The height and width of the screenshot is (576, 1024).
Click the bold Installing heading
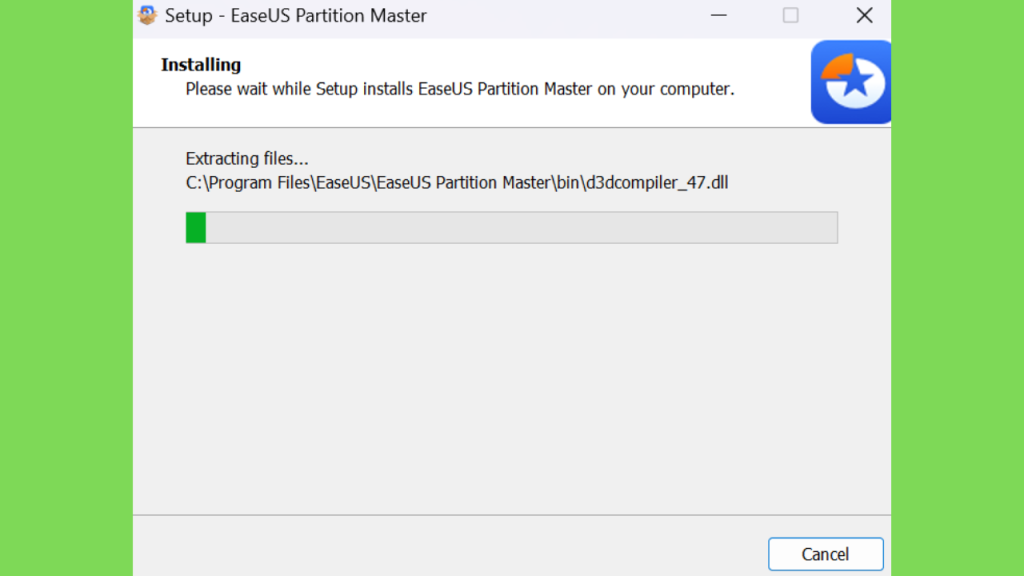click(201, 65)
